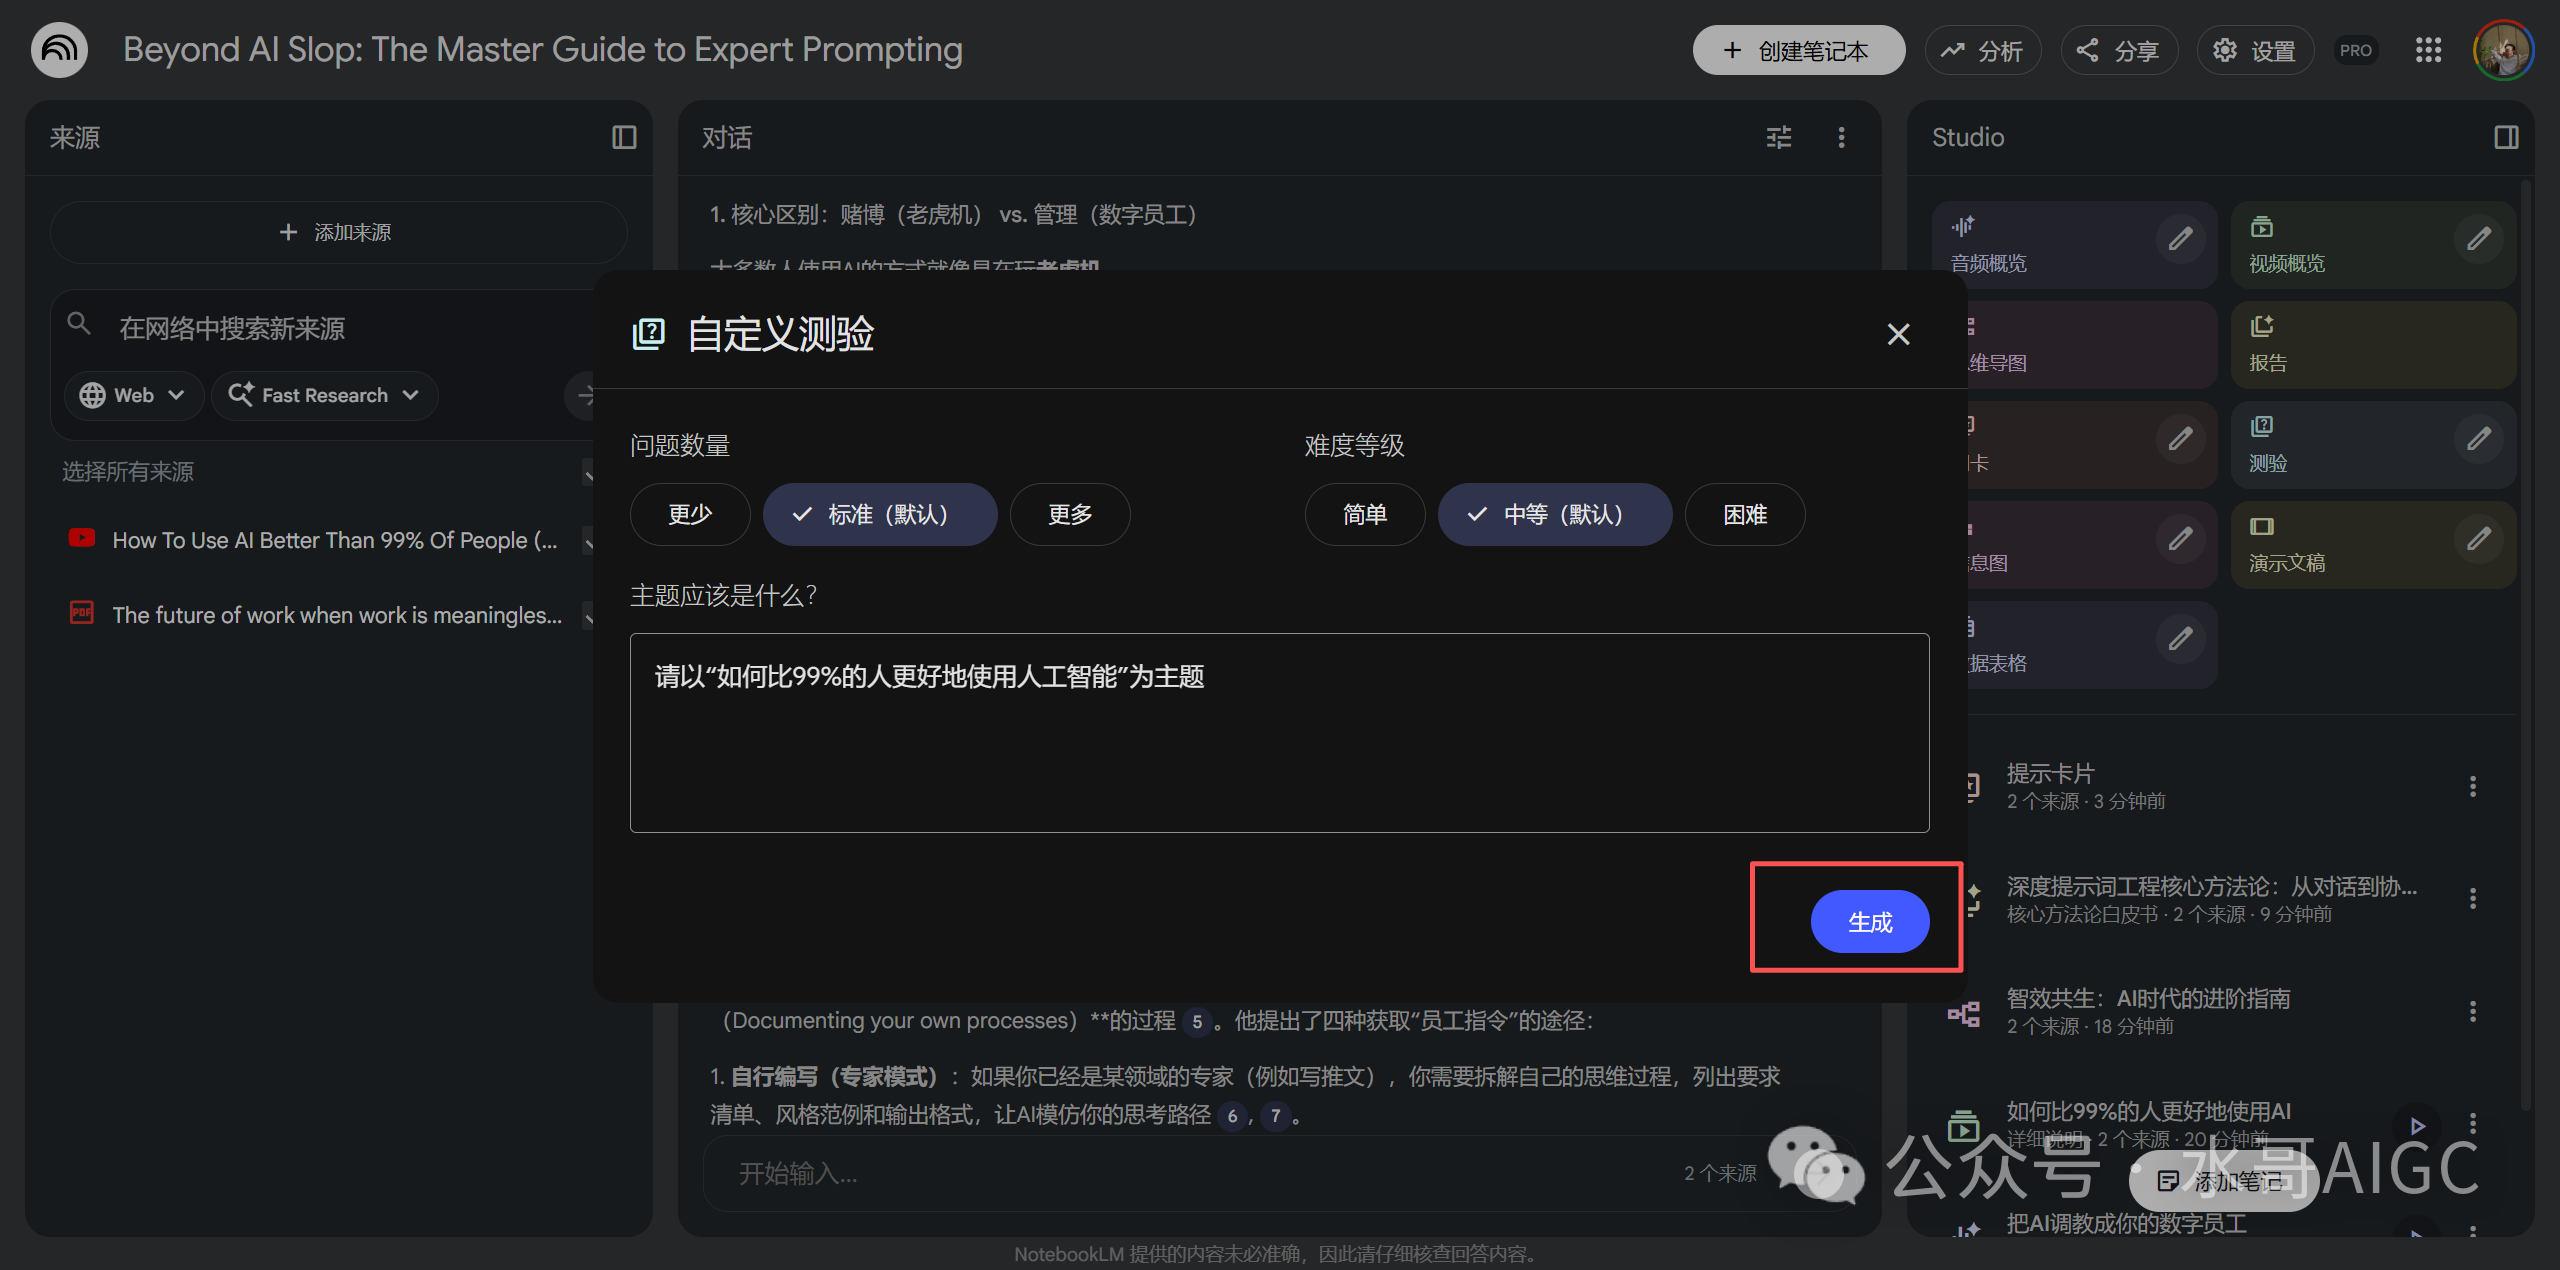
Task: Collapse the 来源 sources panel icon
Action: click(x=624, y=137)
